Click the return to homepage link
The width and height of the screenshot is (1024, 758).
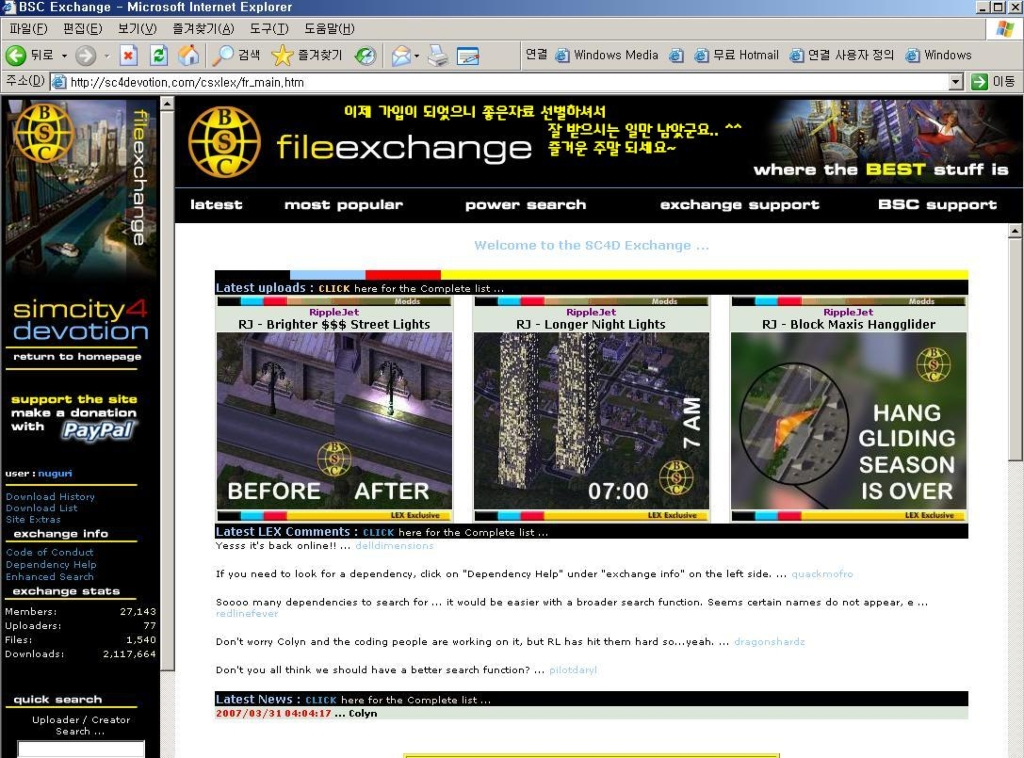[77, 356]
